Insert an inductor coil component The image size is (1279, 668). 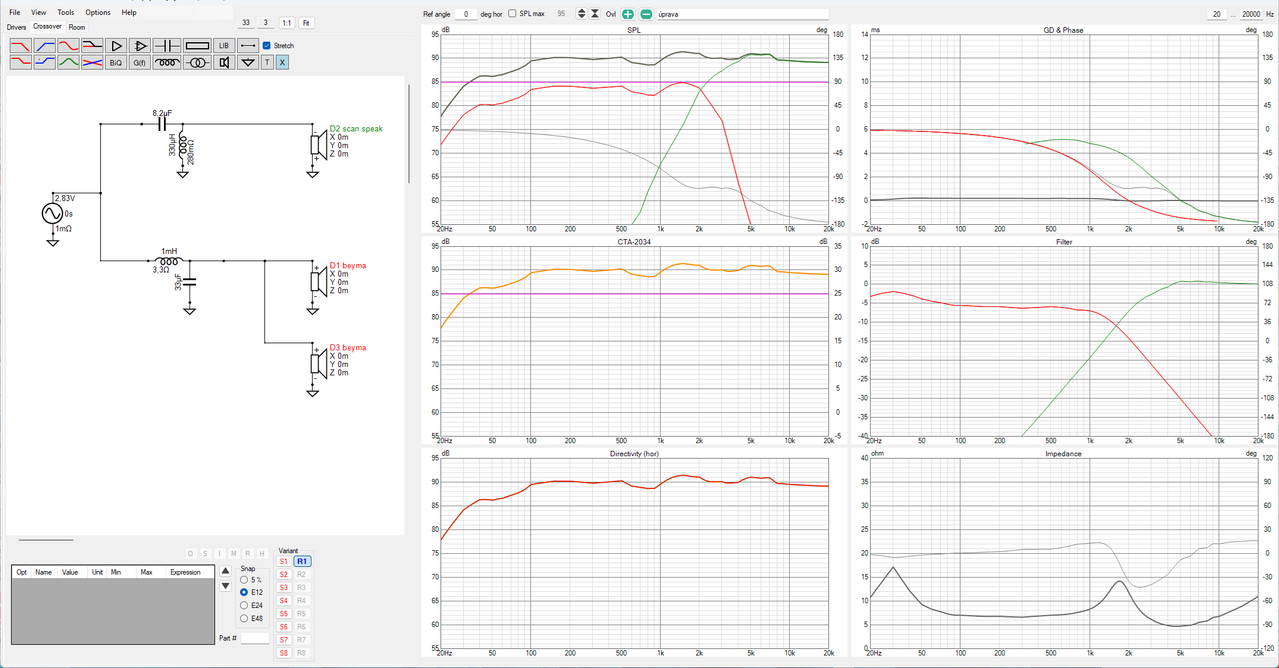click(x=167, y=62)
